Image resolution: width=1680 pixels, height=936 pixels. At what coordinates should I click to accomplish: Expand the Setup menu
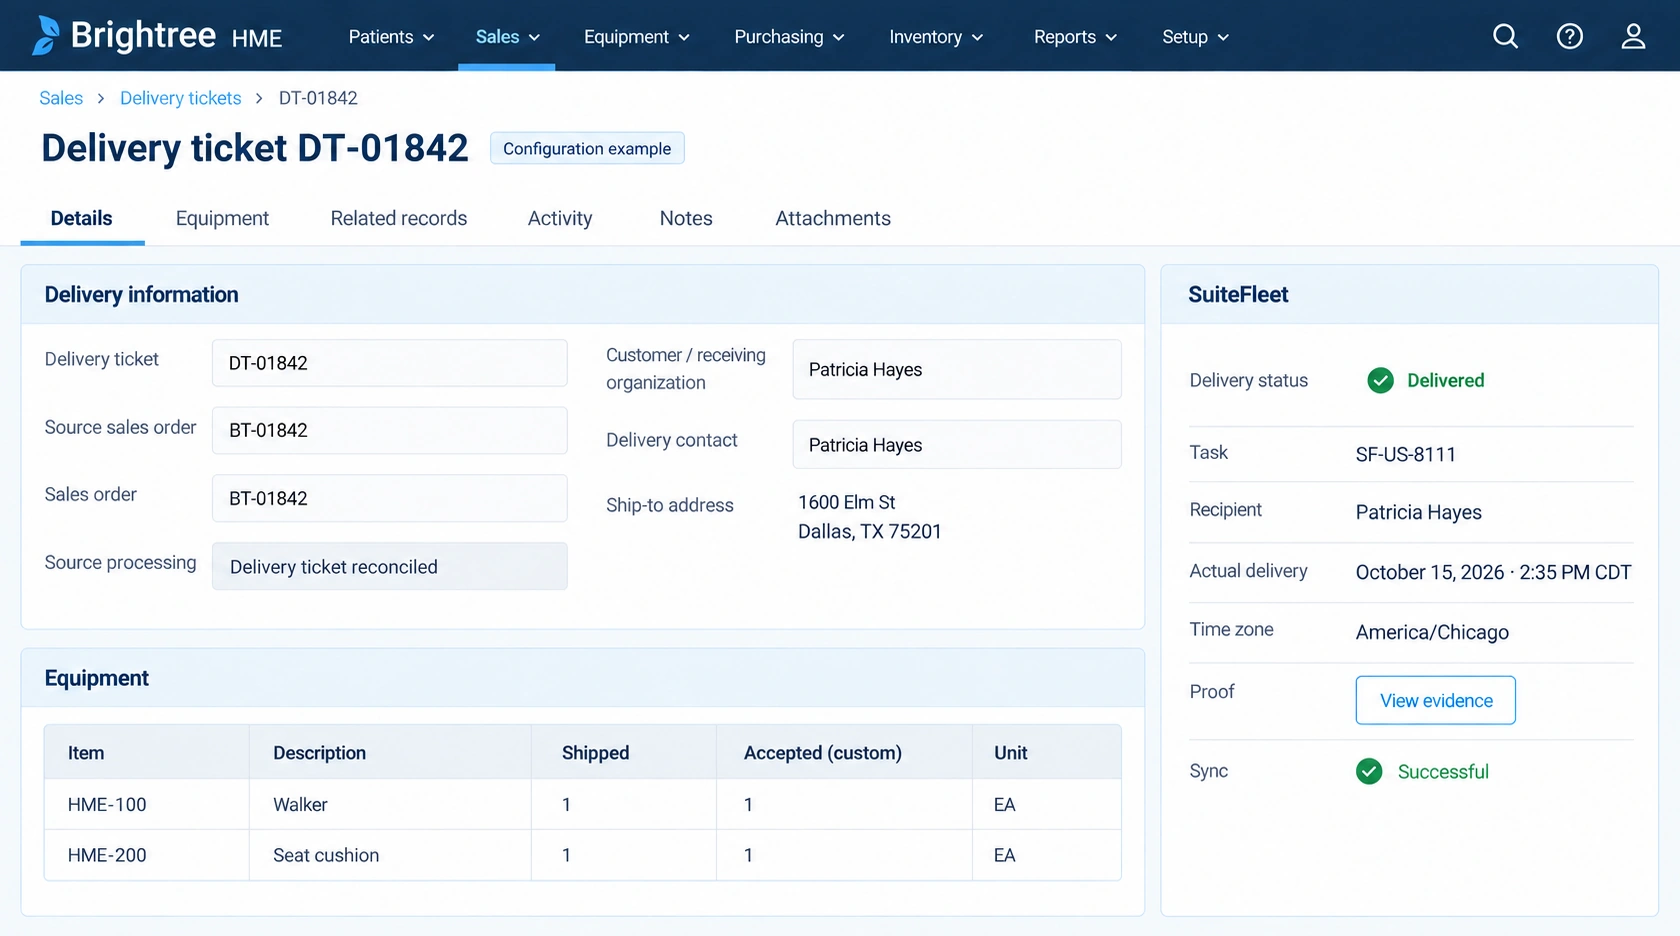[x=1195, y=37]
